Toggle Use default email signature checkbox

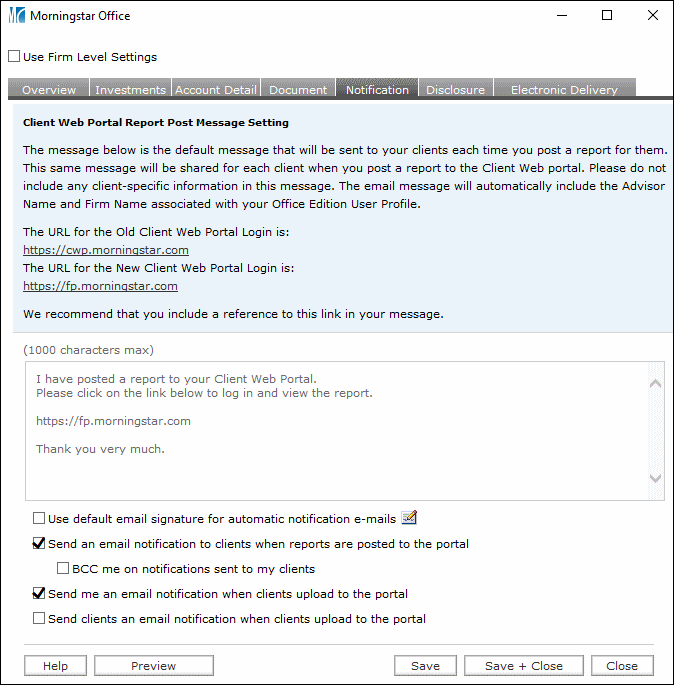pyautogui.click(x=39, y=519)
